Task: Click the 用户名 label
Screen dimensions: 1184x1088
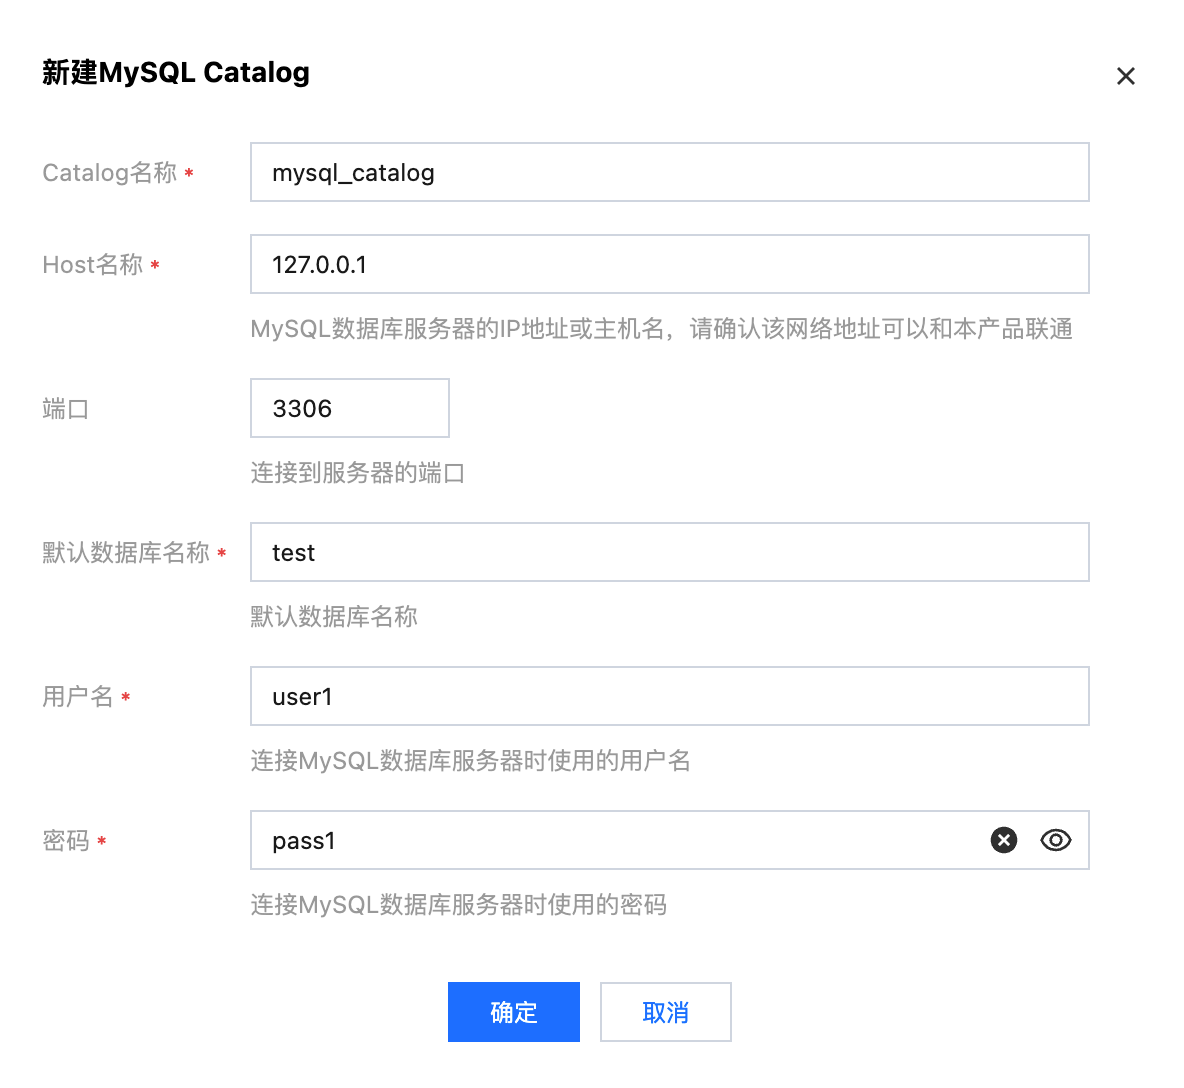Action: pyautogui.click(x=78, y=697)
